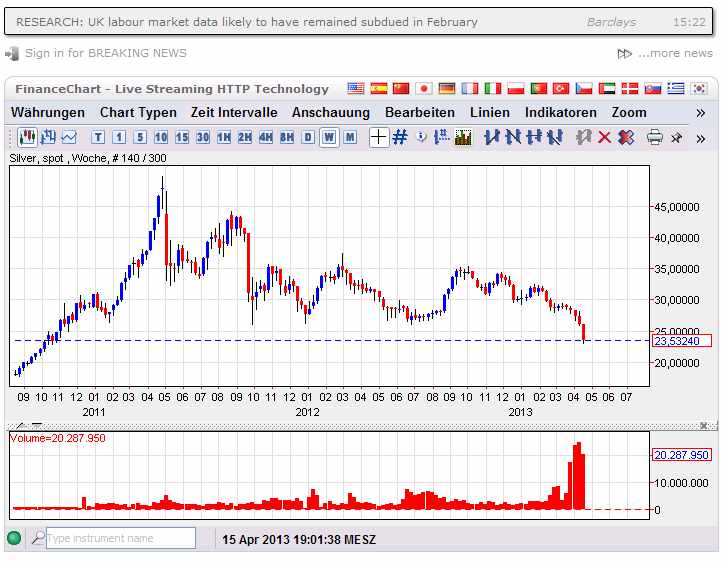The width and height of the screenshot is (726, 565).
Task: Click the toolbar drag handle grip
Action: coord(11,138)
